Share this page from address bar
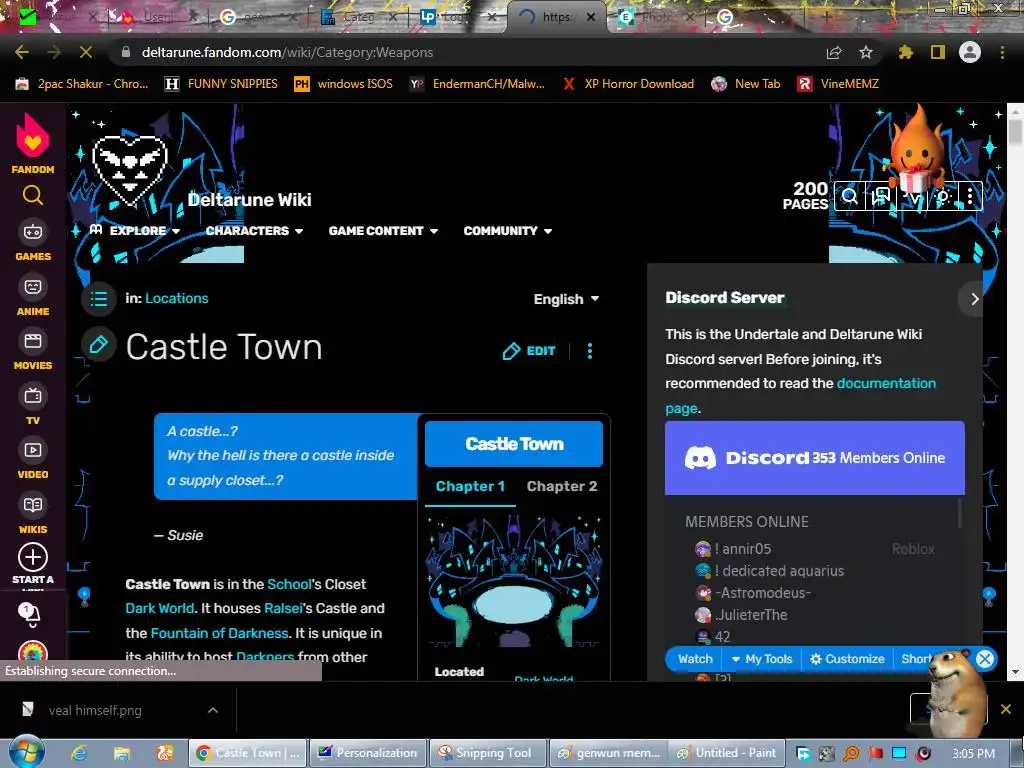Image resolution: width=1024 pixels, height=768 pixels. pos(834,52)
